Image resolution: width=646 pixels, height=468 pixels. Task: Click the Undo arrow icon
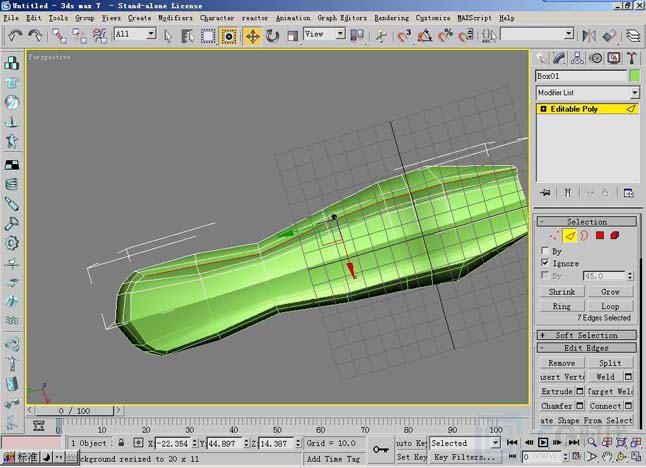pos(15,36)
